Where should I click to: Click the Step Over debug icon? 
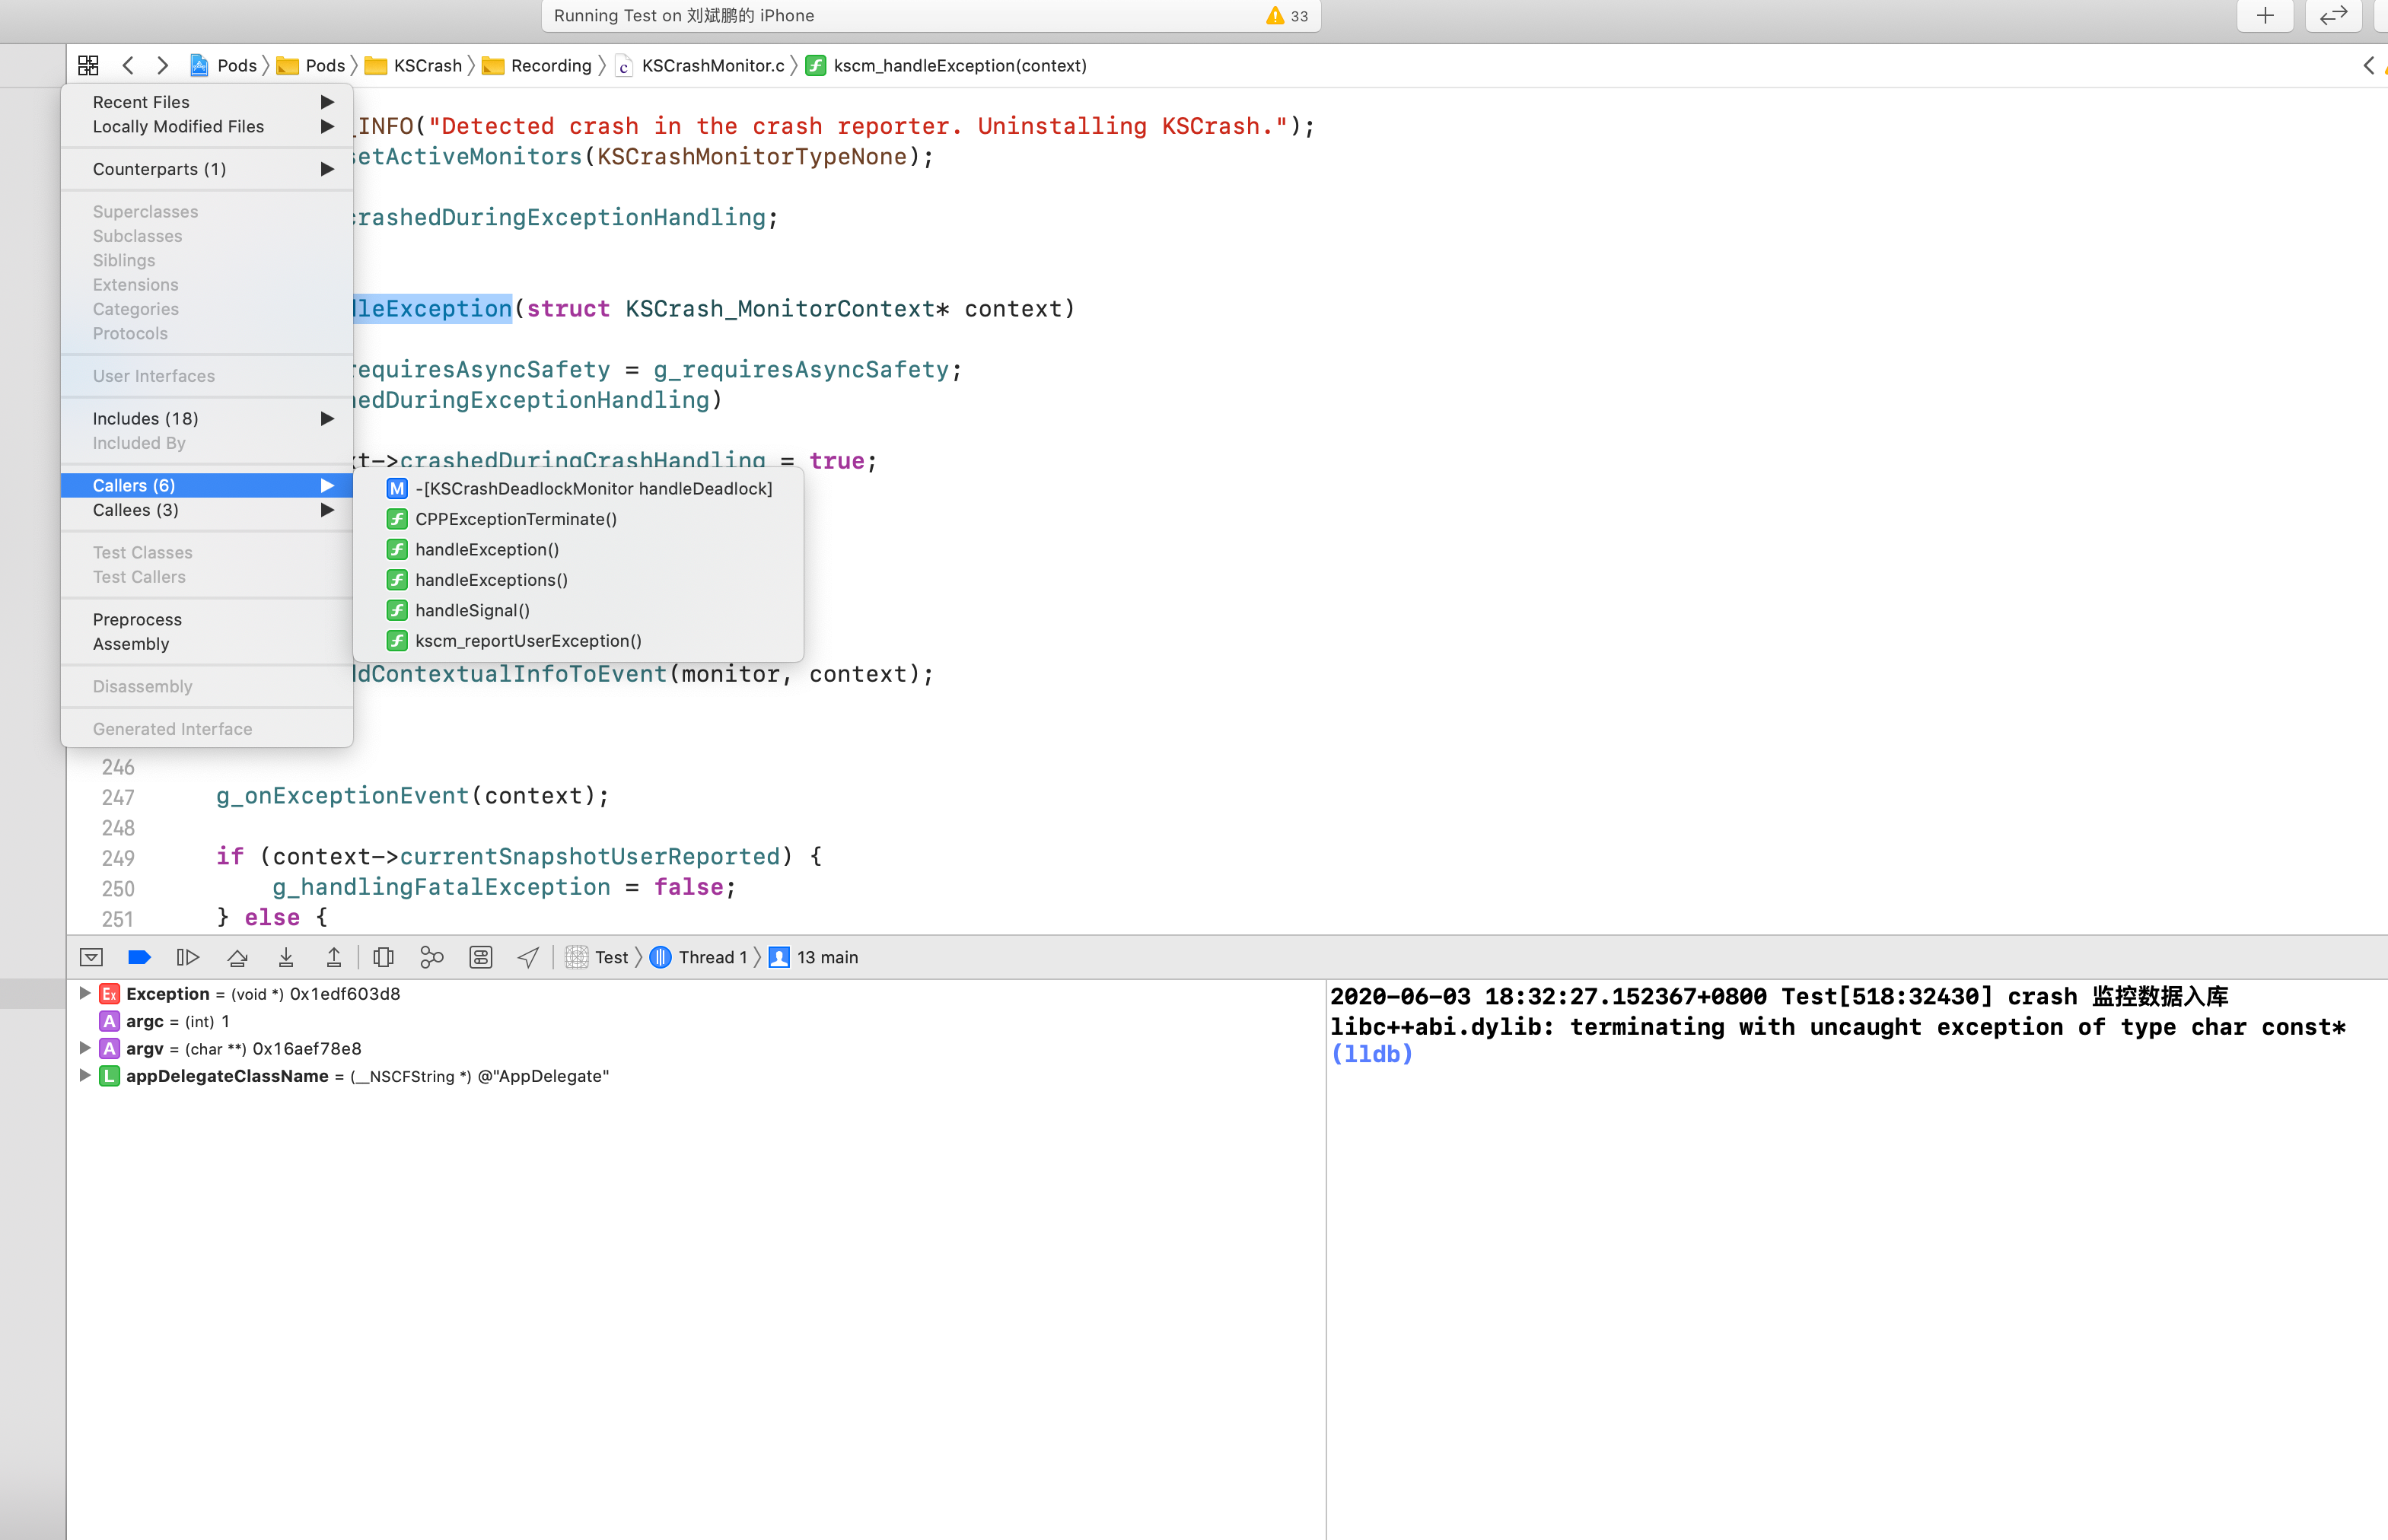[237, 957]
